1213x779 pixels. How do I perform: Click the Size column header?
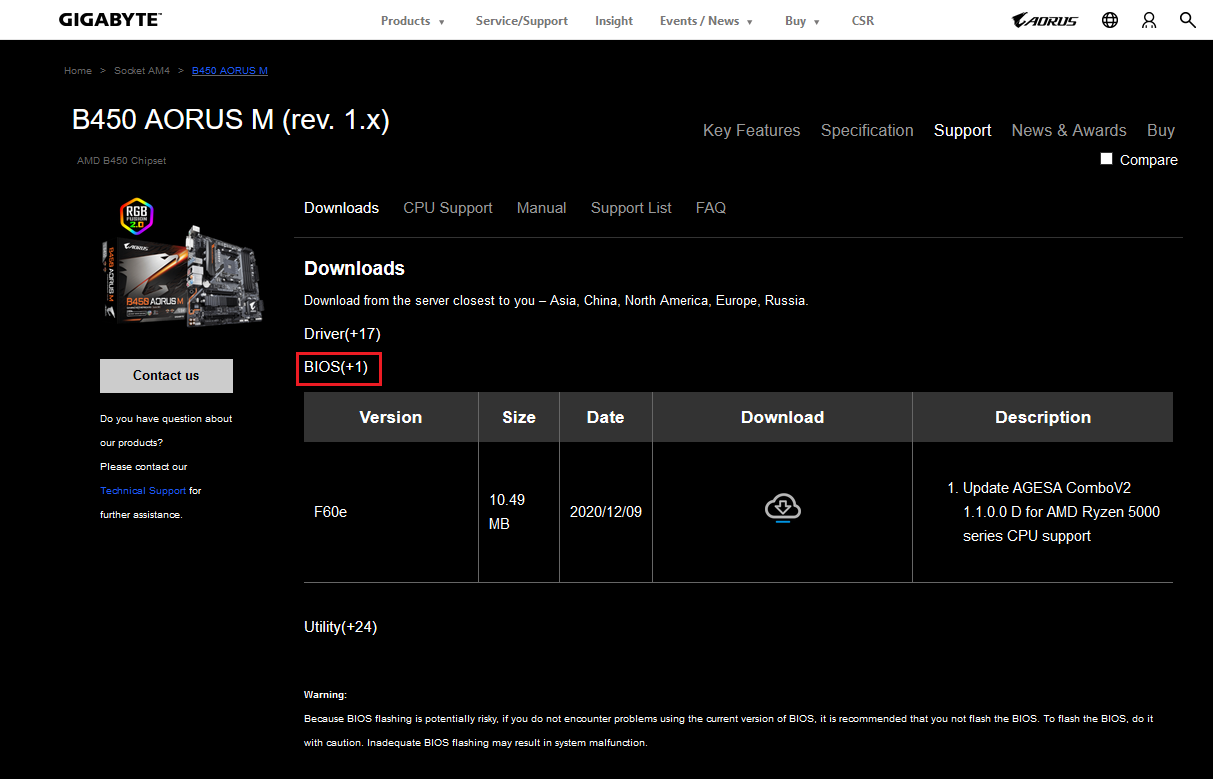[x=519, y=417]
